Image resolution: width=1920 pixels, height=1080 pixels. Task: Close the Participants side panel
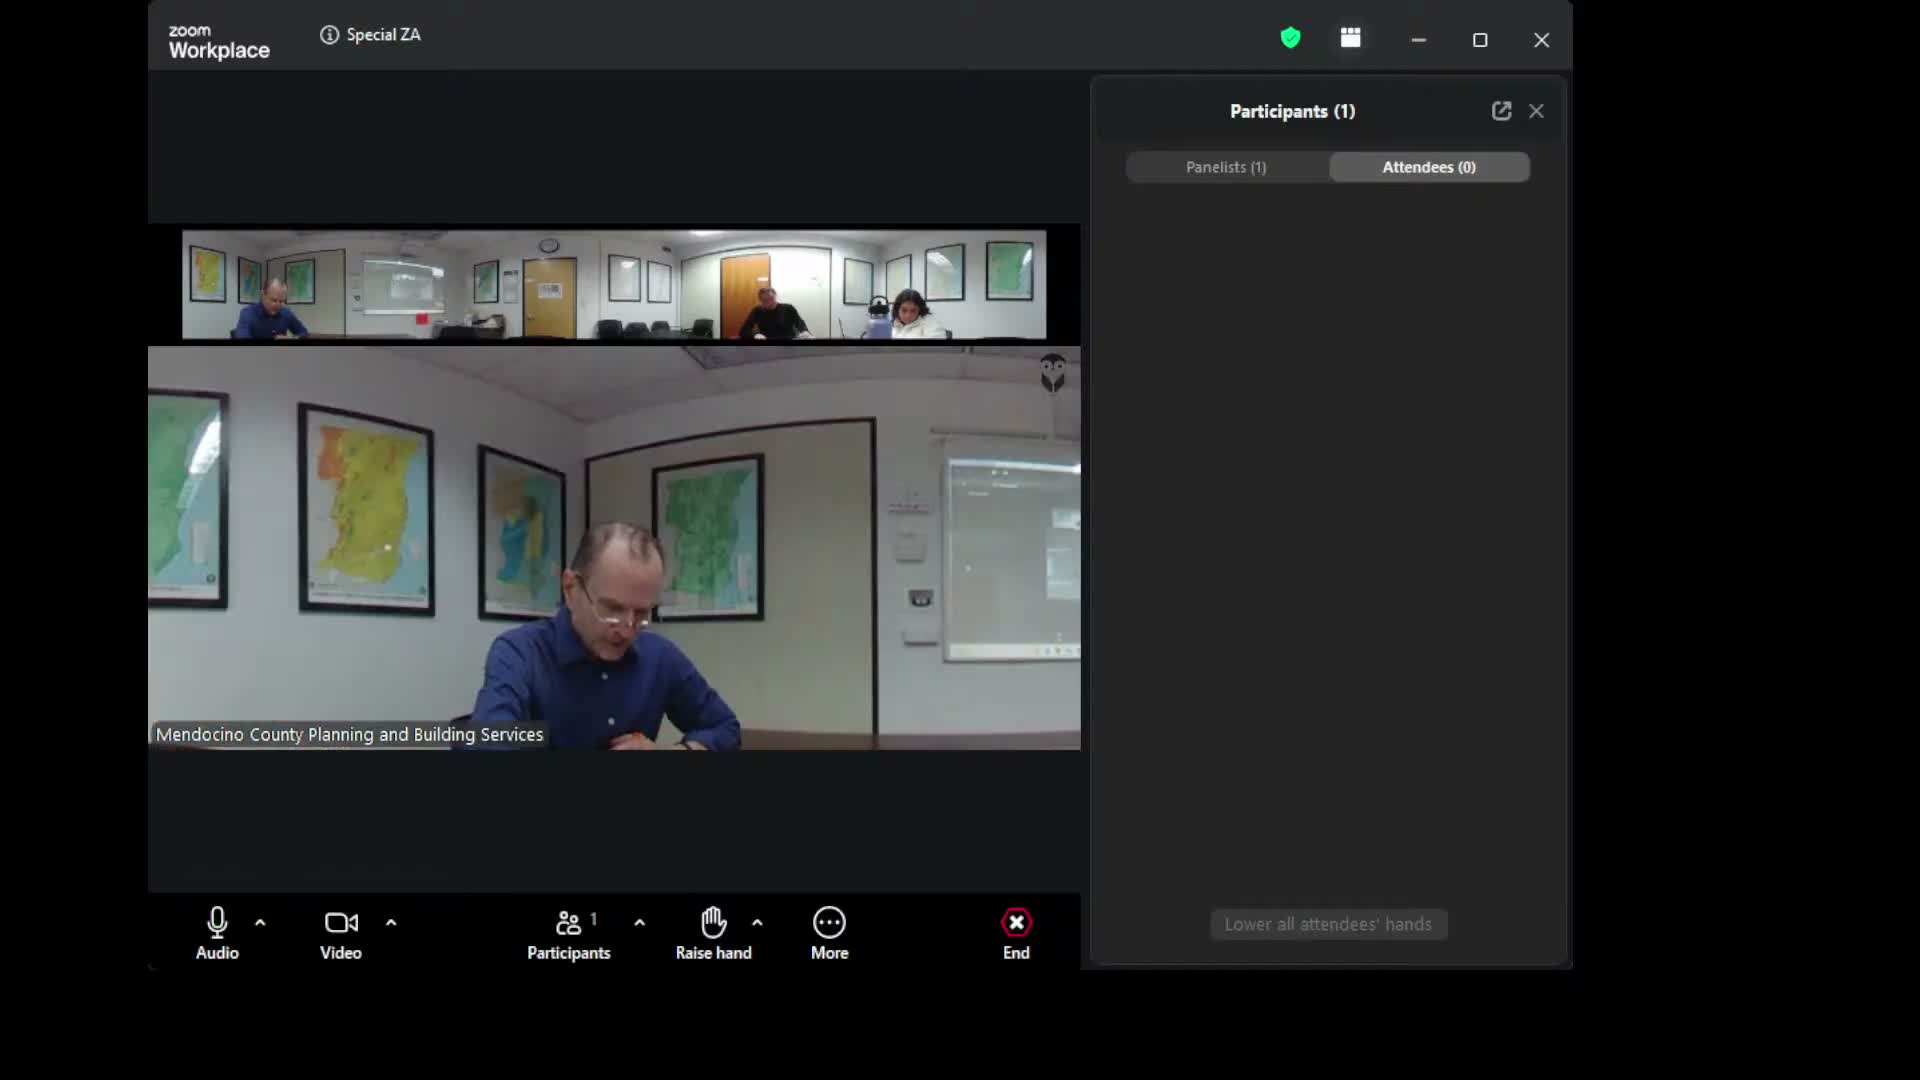click(x=1536, y=111)
